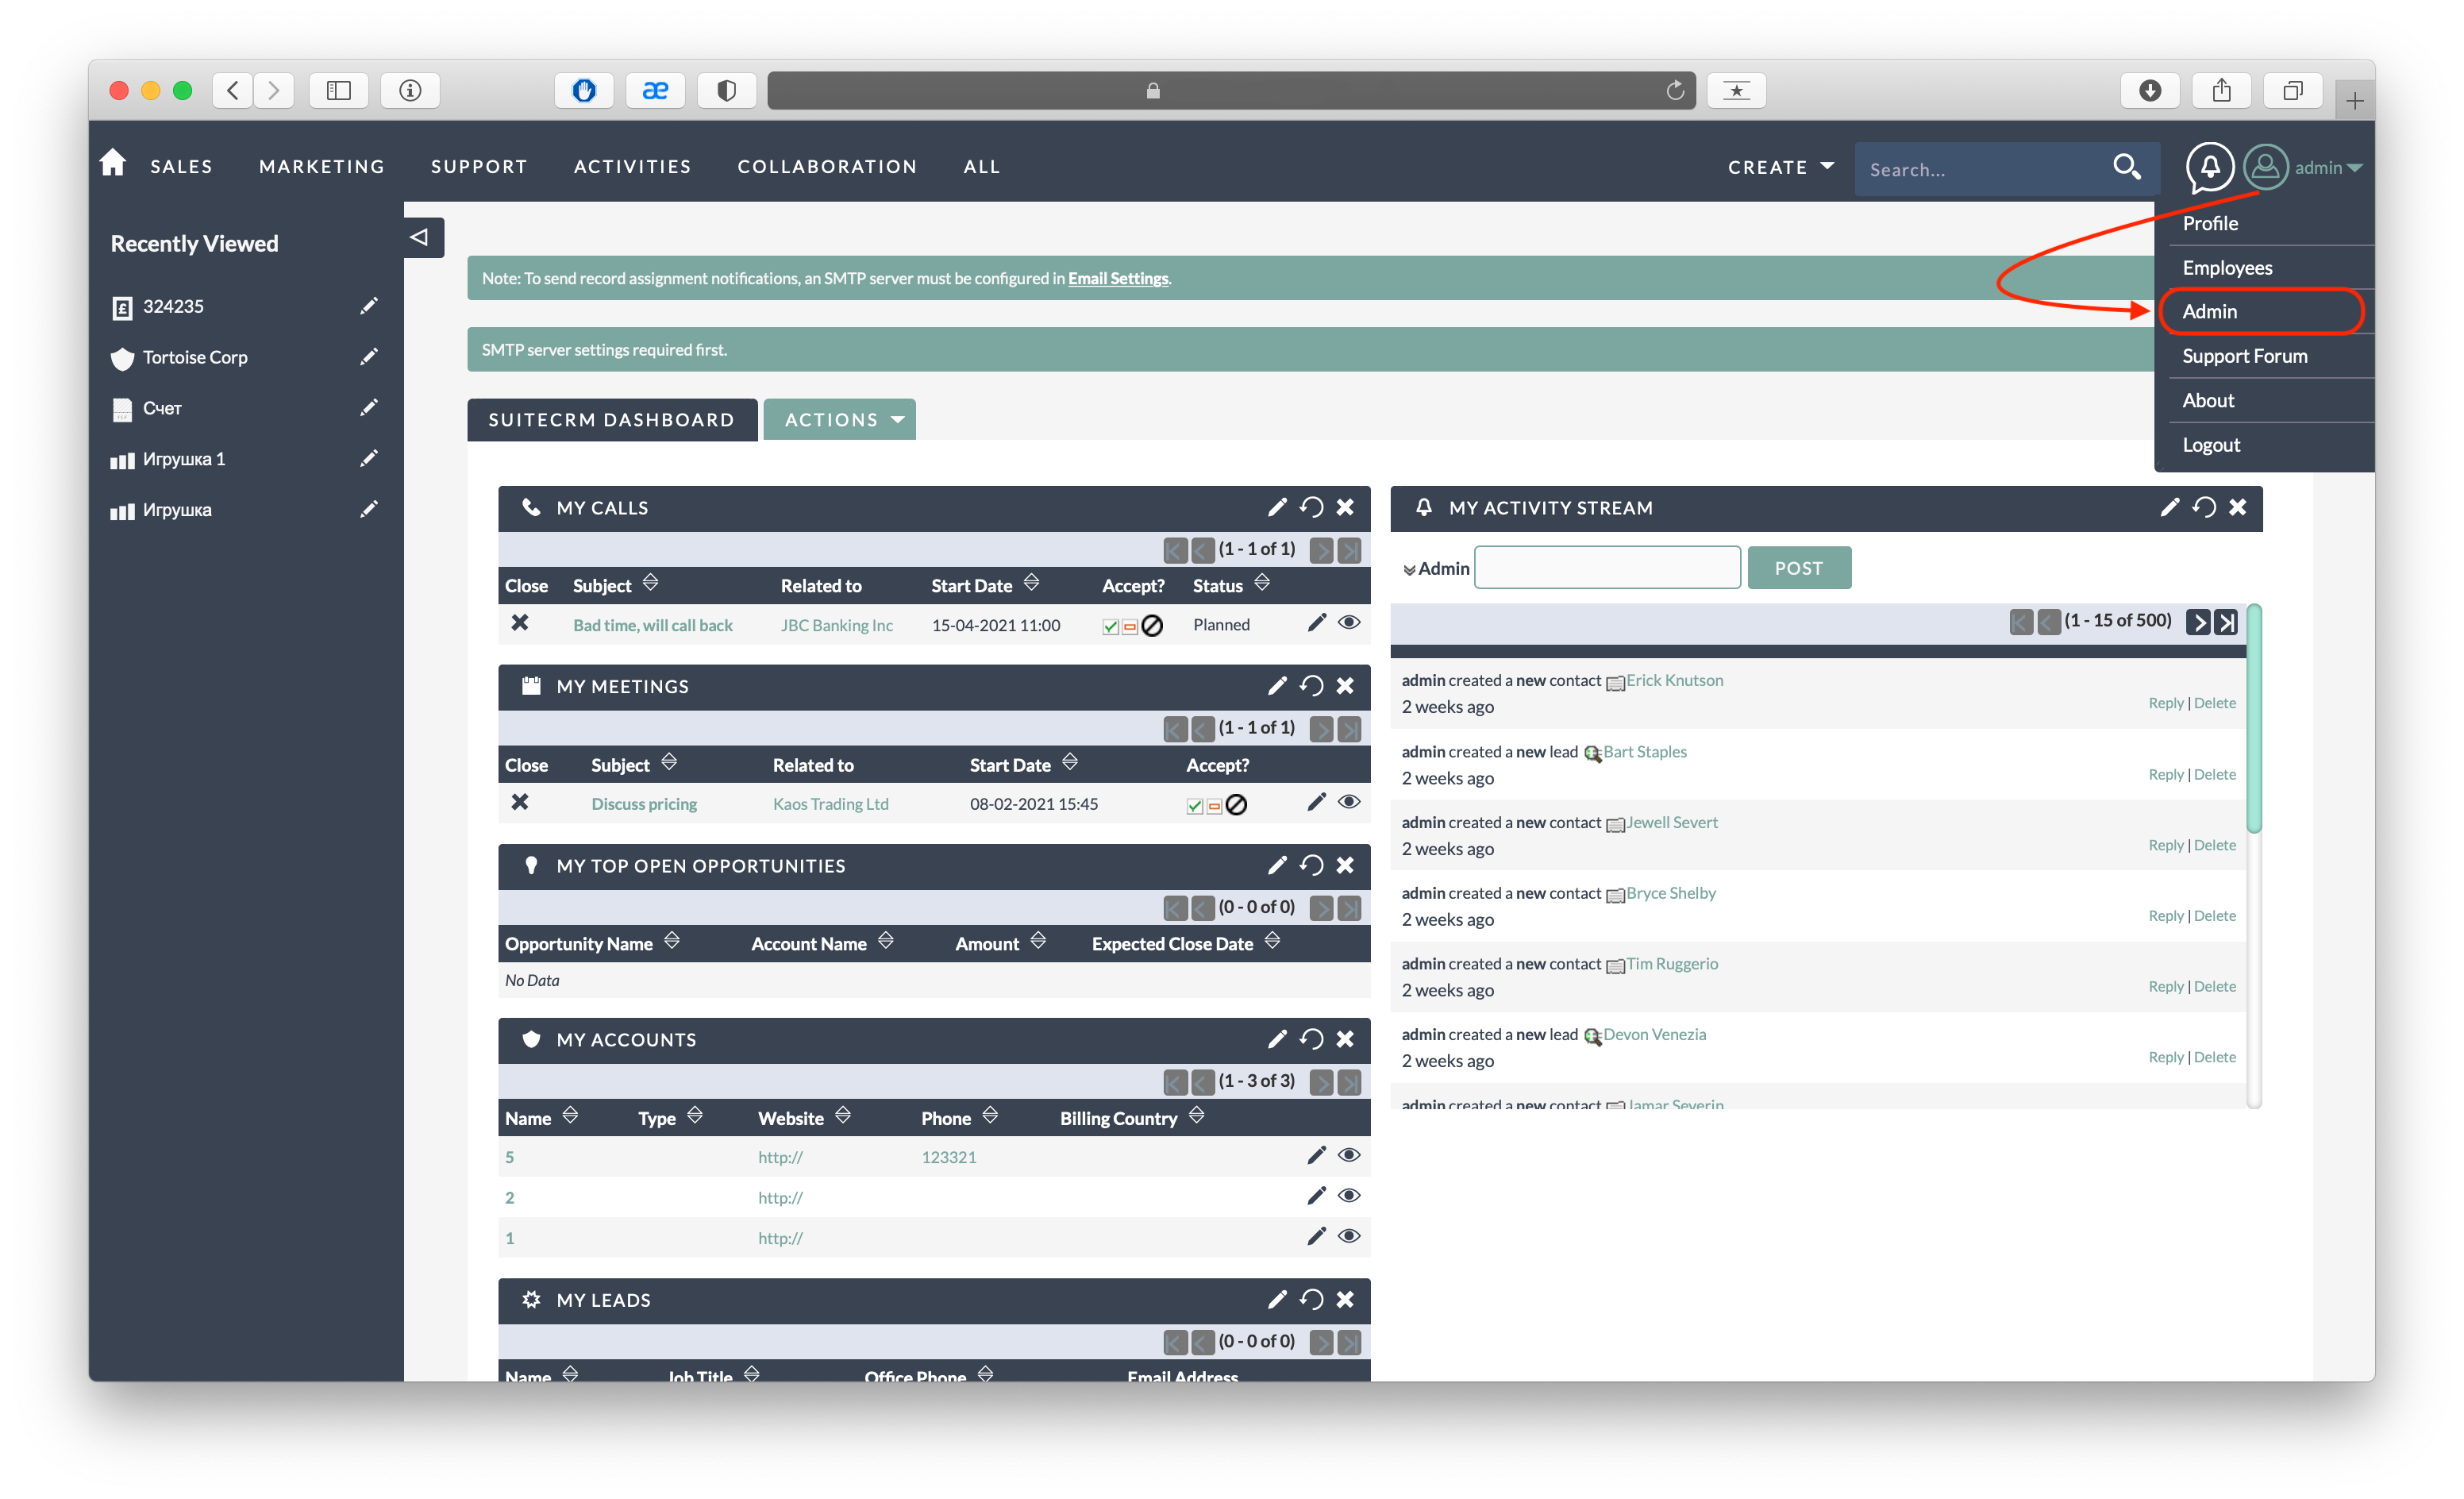Image resolution: width=2464 pixels, height=1499 pixels.
Task: Edit account 5 row pencil
Action: point(1316,1155)
